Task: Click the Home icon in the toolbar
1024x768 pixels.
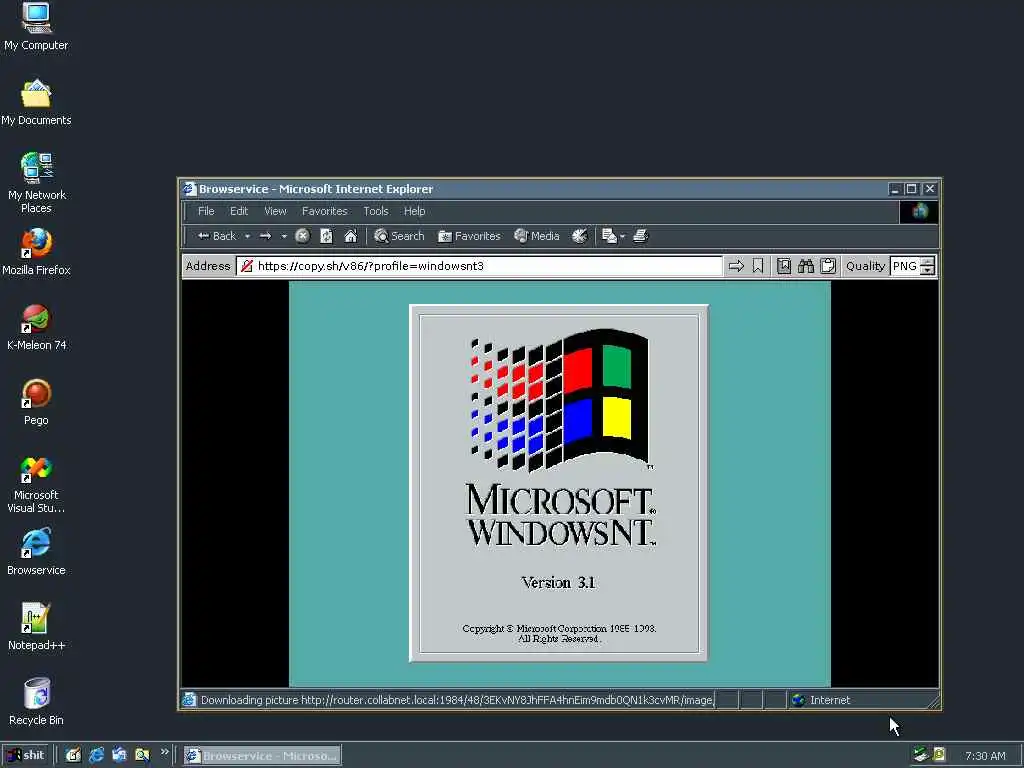Action: coord(351,236)
